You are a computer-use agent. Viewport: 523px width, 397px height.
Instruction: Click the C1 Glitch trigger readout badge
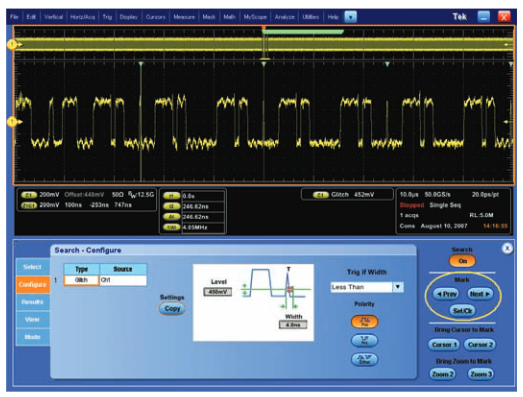pyautogui.click(x=321, y=195)
